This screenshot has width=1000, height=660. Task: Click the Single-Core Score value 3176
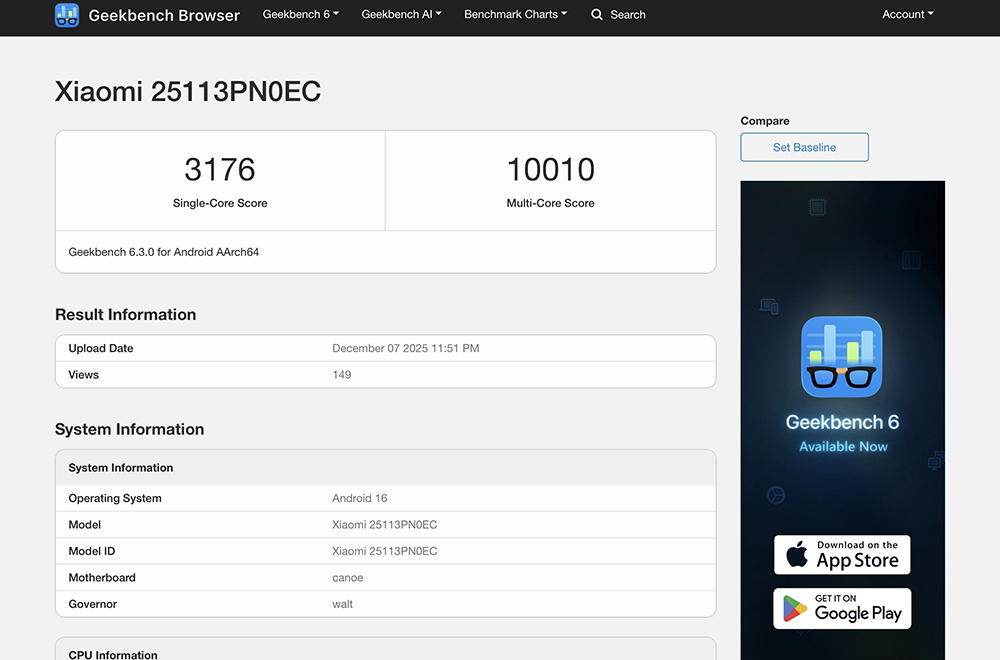point(220,169)
